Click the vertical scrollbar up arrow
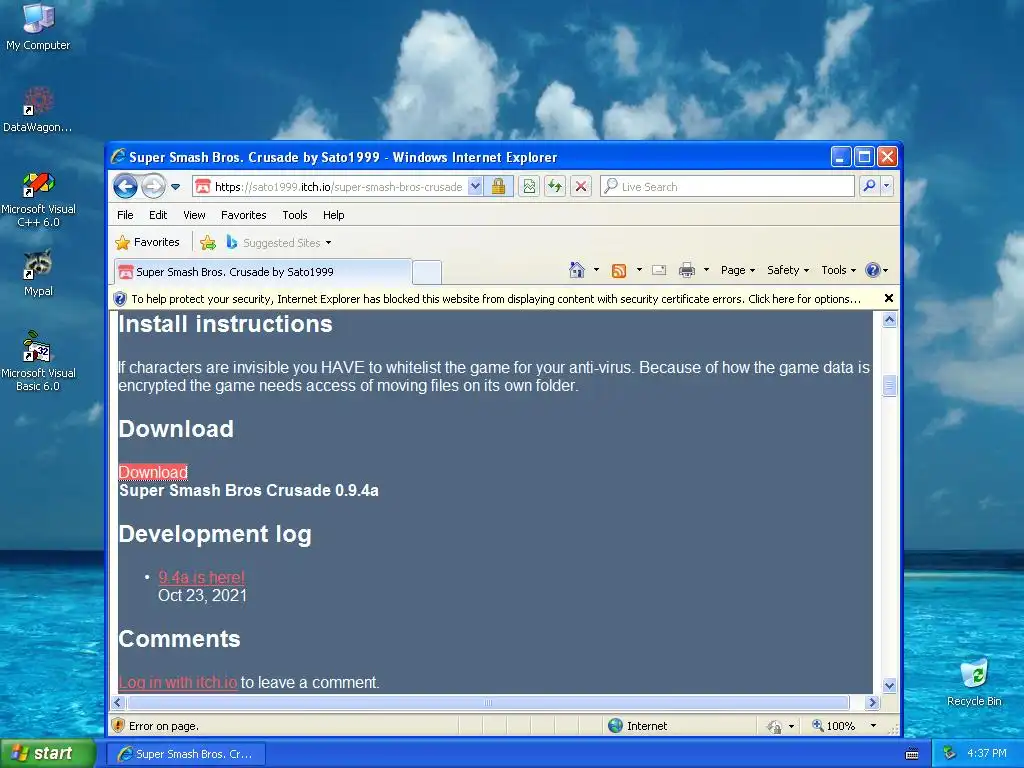Screen dimensions: 1024x768 pyautogui.click(x=889, y=319)
